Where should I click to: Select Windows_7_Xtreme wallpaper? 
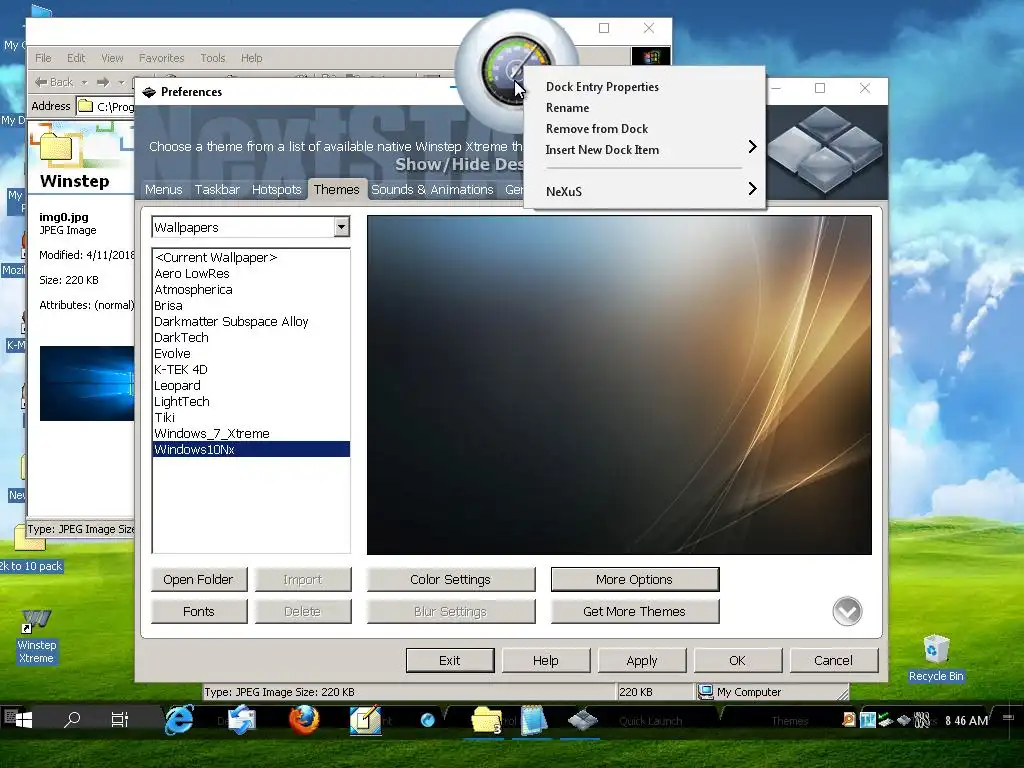(251, 434)
